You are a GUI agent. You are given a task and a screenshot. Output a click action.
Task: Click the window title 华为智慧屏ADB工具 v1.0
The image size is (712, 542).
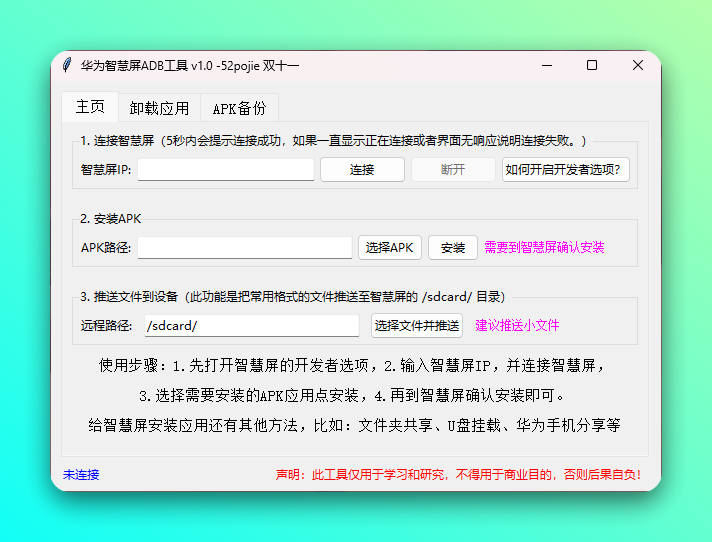tap(190, 66)
